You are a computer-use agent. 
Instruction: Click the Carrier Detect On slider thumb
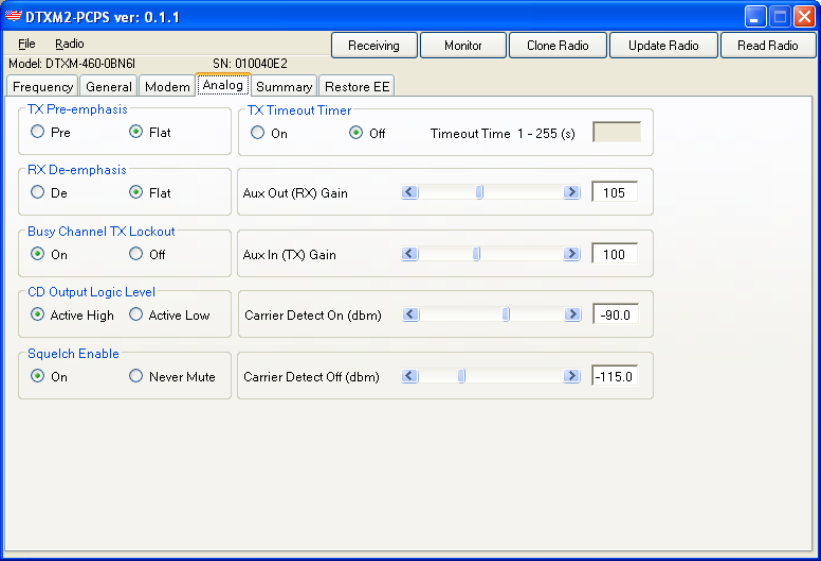click(x=506, y=314)
